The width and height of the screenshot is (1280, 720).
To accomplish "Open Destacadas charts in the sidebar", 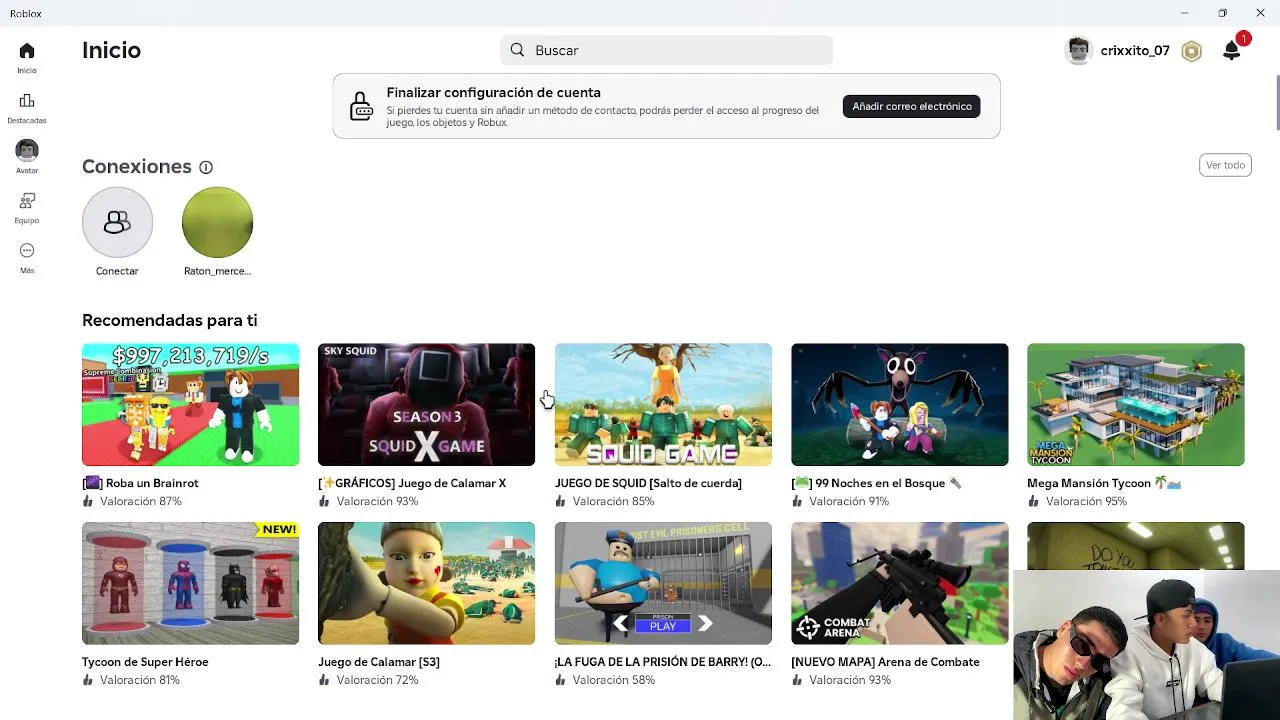I will (27, 101).
